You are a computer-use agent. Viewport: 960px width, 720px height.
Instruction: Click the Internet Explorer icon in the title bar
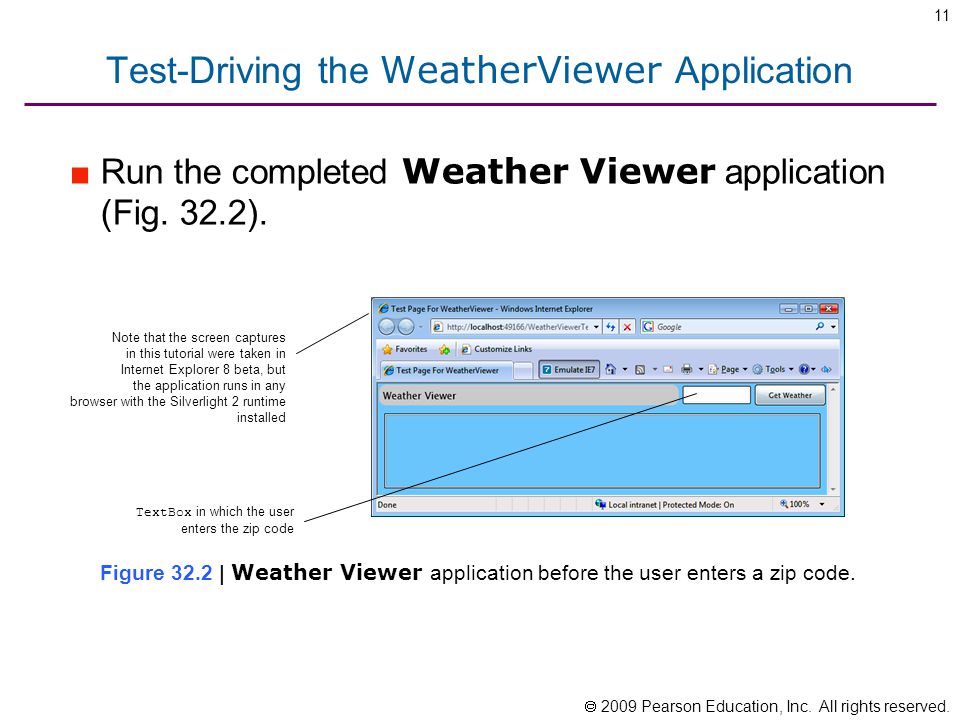(383, 309)
